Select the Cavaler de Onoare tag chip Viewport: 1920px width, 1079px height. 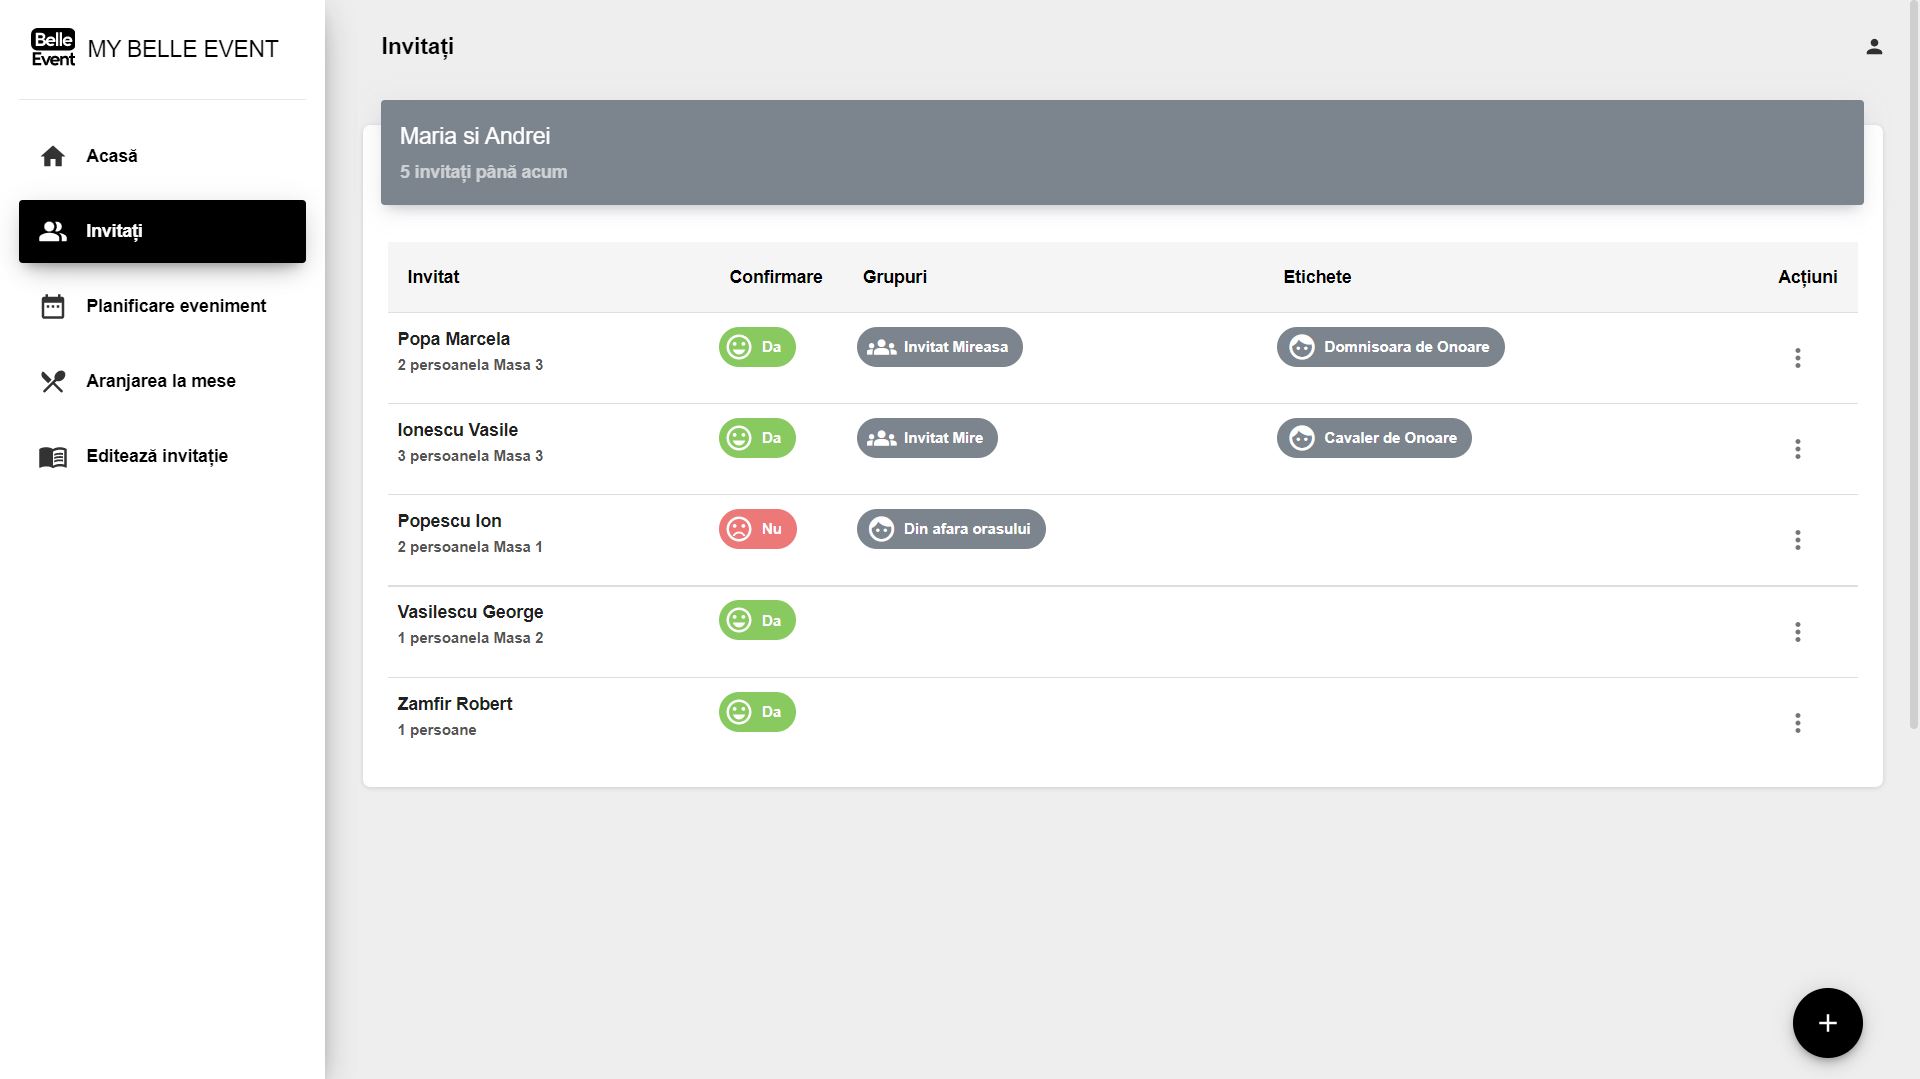pyautogui.click(x=1373, y=438)
